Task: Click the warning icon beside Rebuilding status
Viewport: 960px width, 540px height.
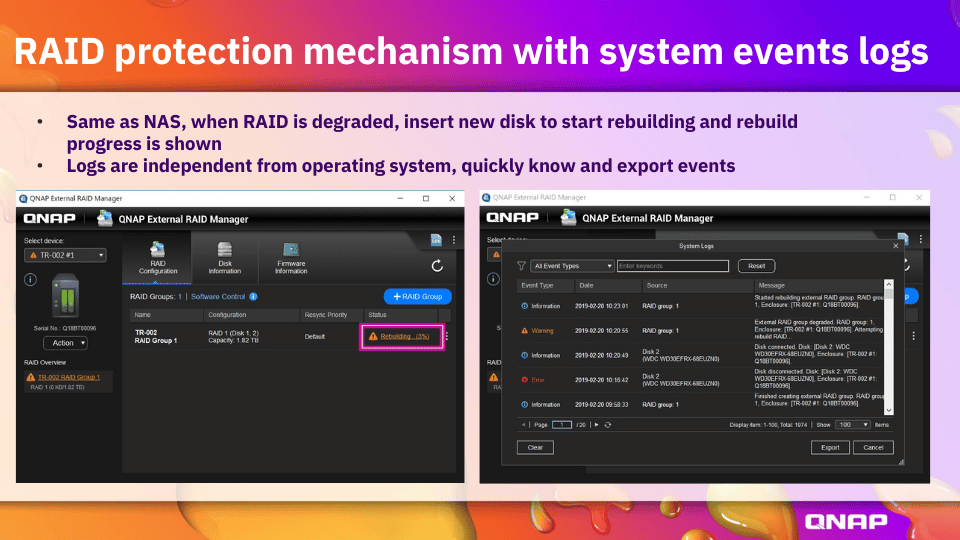Action: click(373, 336)
